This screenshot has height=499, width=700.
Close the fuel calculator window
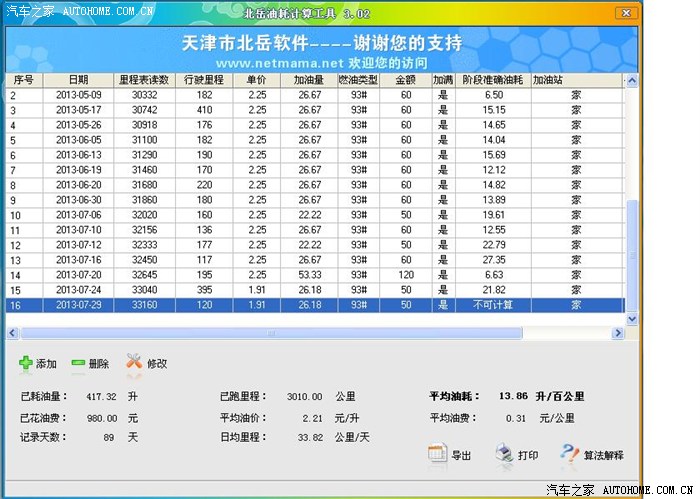627,11
